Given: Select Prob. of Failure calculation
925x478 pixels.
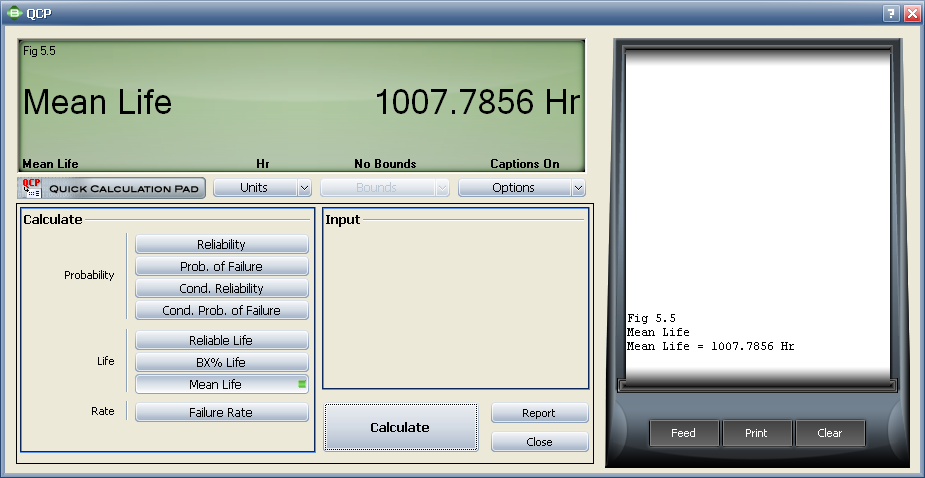Looking at the screenshot, I should (x=221, y=266).
